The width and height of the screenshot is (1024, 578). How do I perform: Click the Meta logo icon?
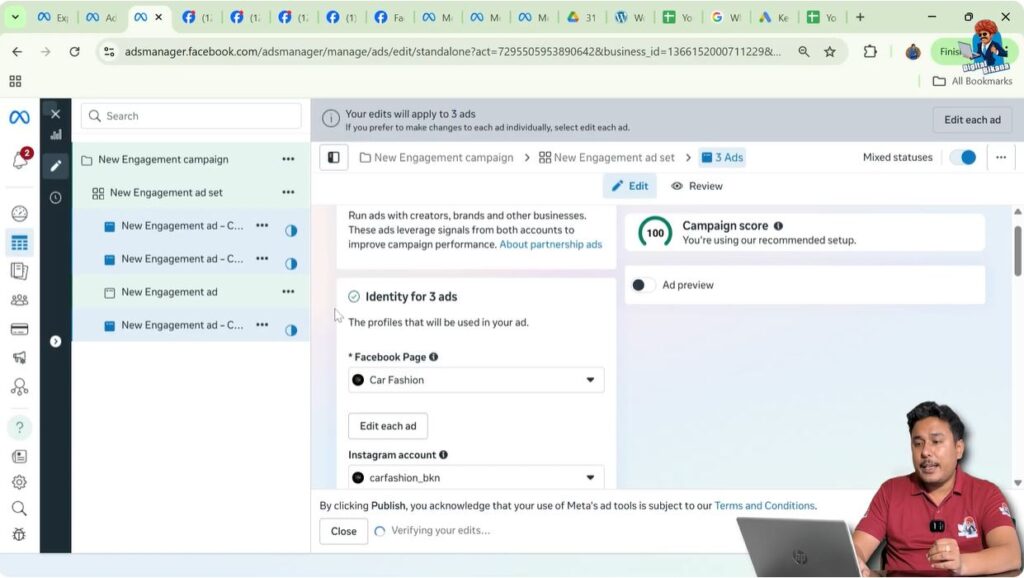pyautogui.click(x=19, y=117)
